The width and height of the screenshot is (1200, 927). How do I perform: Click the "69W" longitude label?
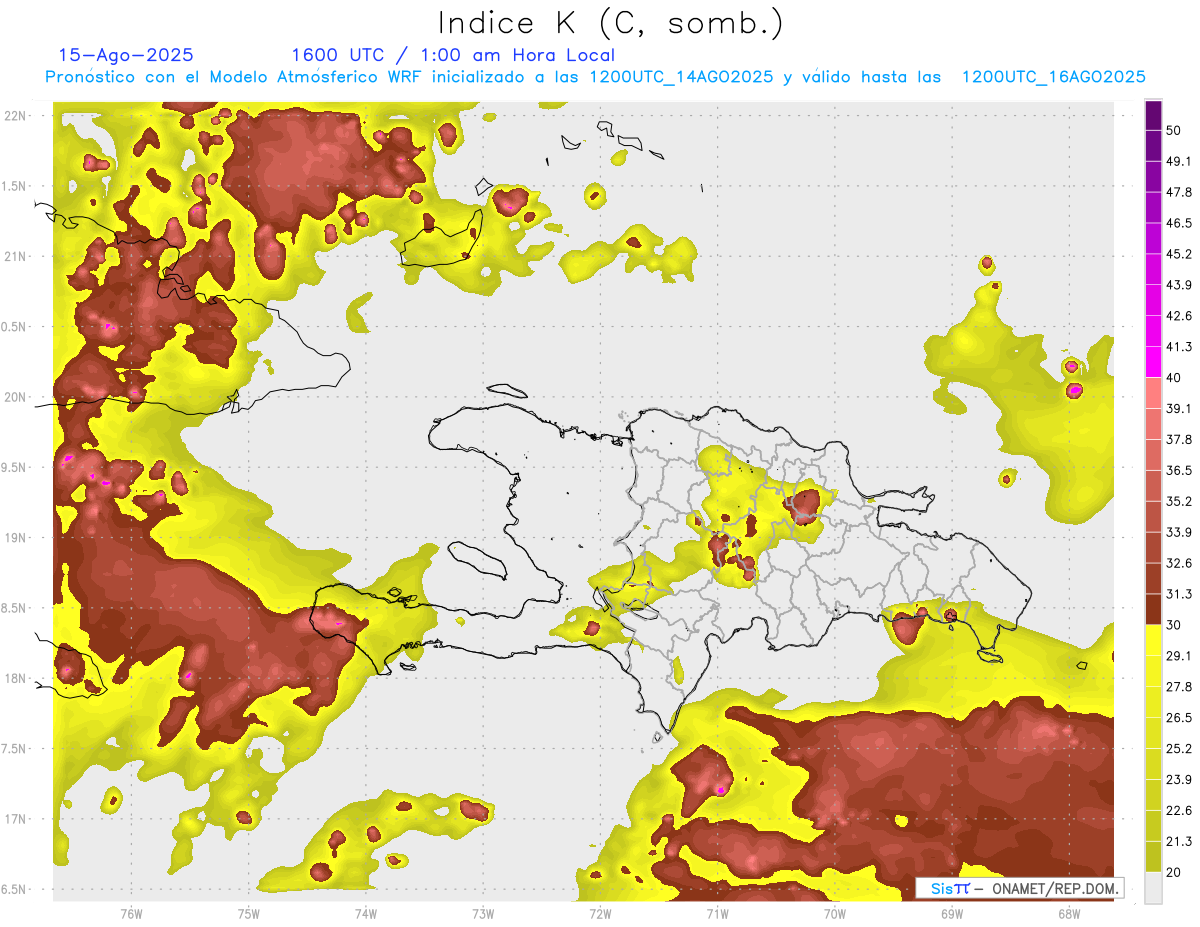click(x=951, y=913)
